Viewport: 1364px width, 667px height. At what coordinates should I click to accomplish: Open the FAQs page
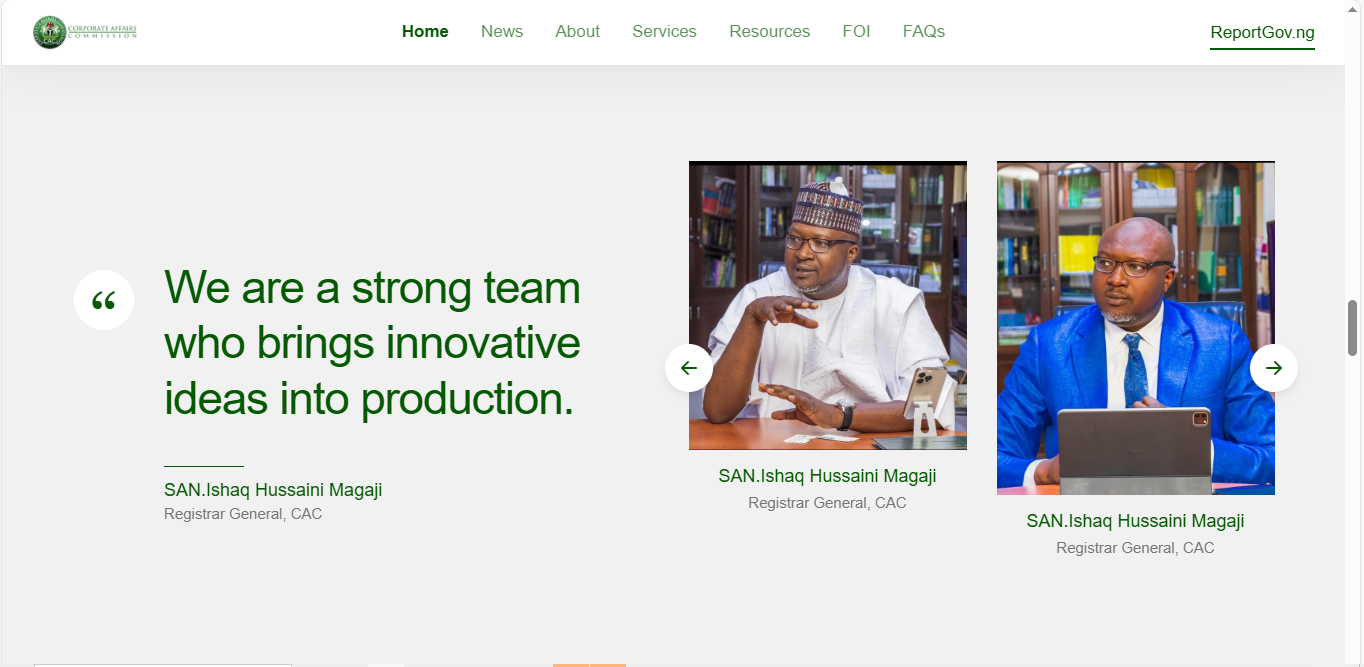pyautogui.click(x=923, y=32)
